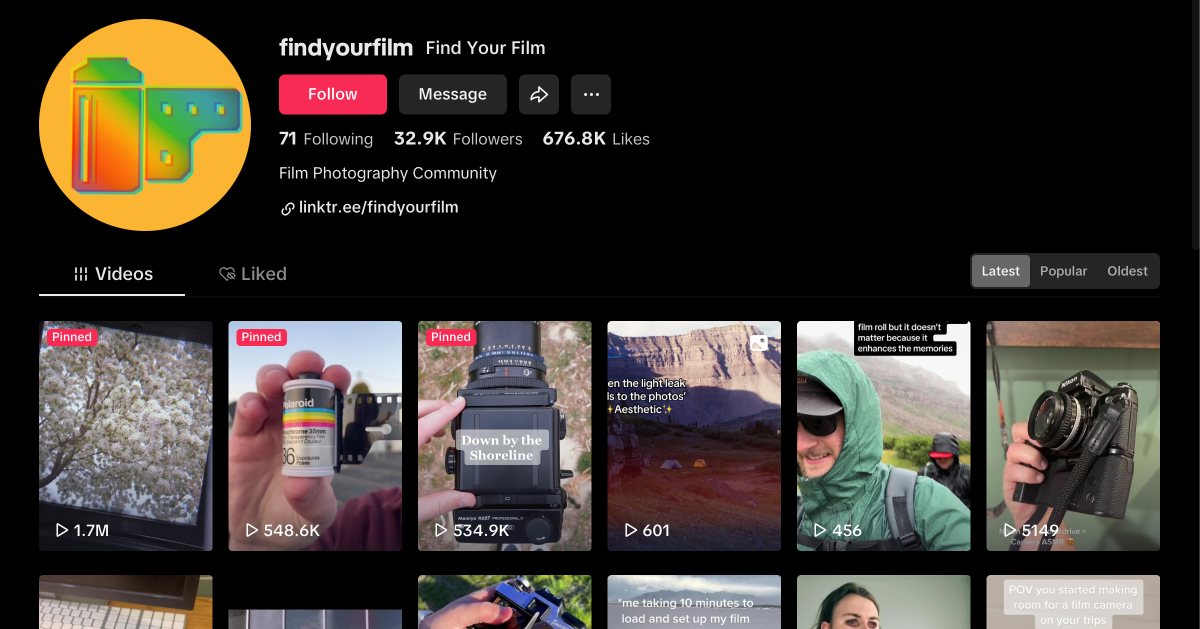The image size is (1200, 629).
Task: Click the play icon on the 1.7M video
Action: [x=59, y=531]
